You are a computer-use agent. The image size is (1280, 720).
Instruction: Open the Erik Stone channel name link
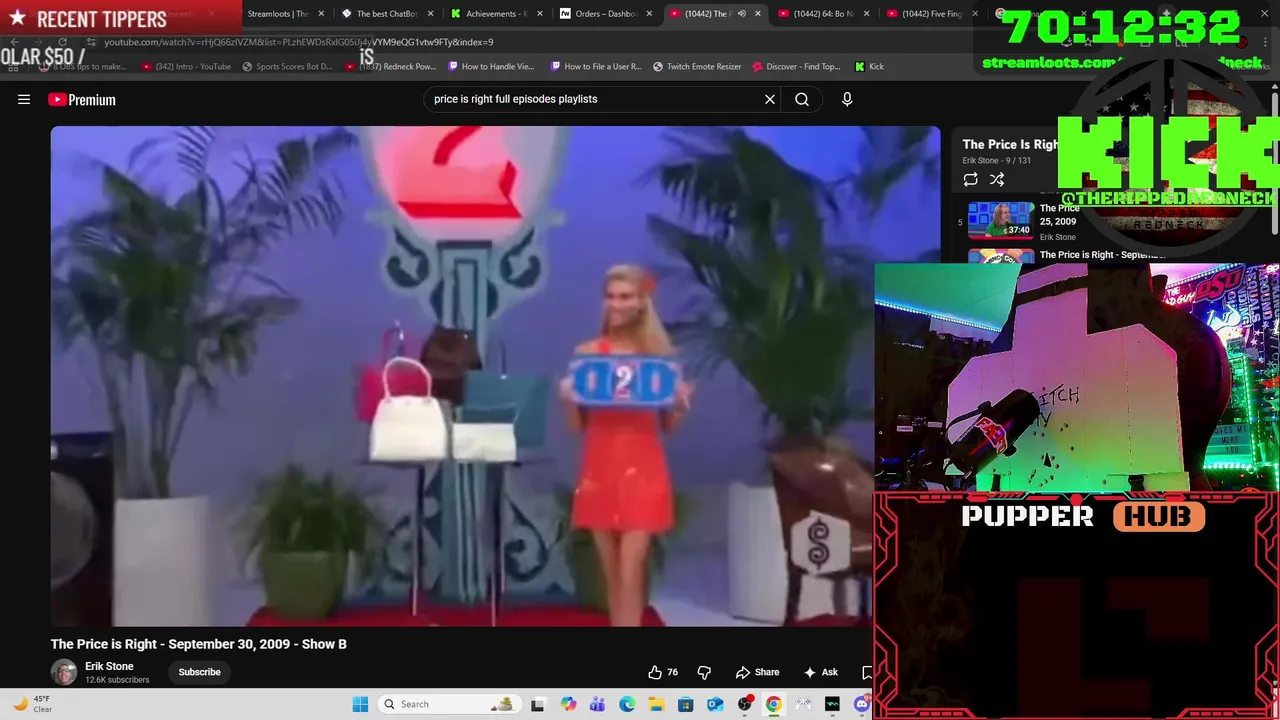pos(109,666)
